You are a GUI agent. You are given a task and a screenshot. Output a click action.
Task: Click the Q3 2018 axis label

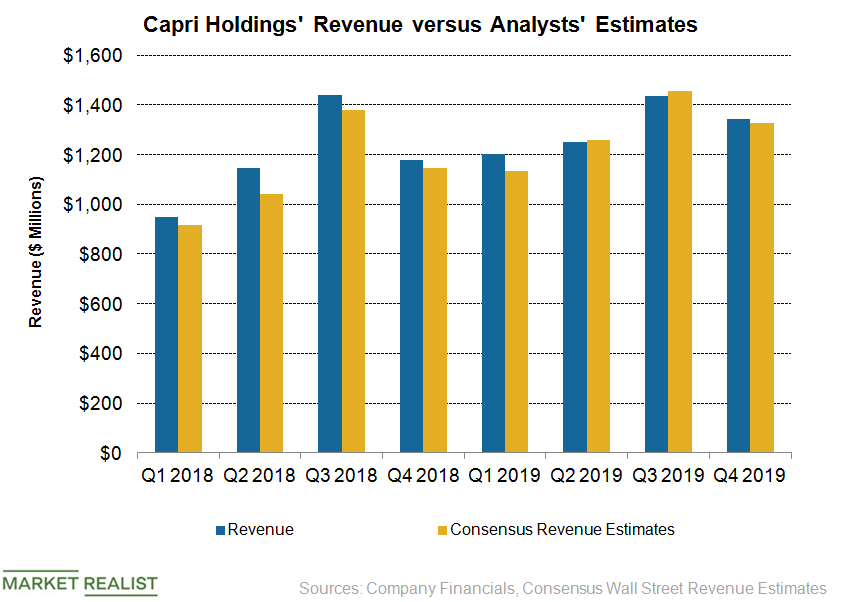click(x=341, y=475)
